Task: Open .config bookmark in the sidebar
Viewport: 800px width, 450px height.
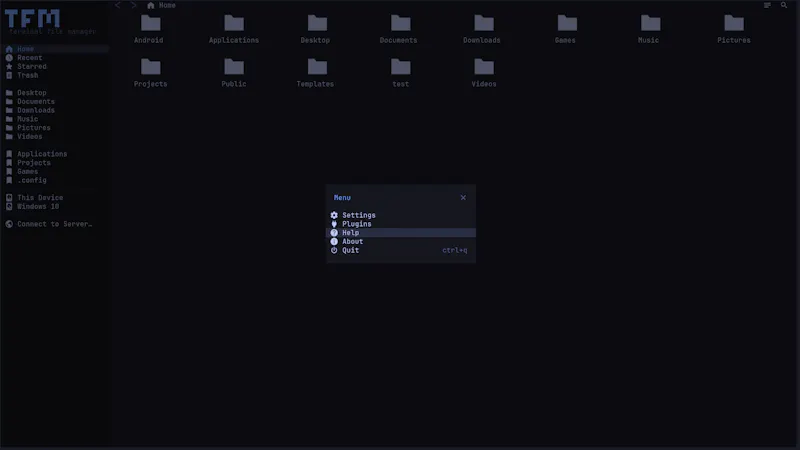Action: [x=55, y=180]
